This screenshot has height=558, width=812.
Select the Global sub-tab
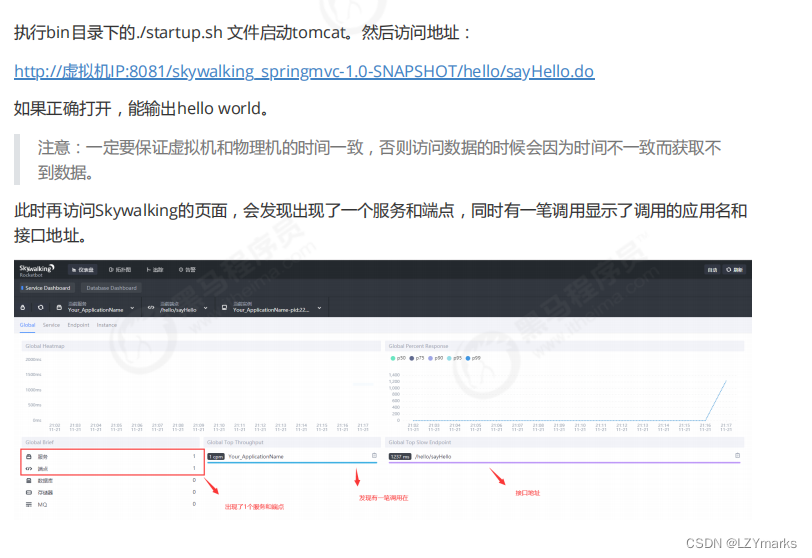(x=27, y=325)
